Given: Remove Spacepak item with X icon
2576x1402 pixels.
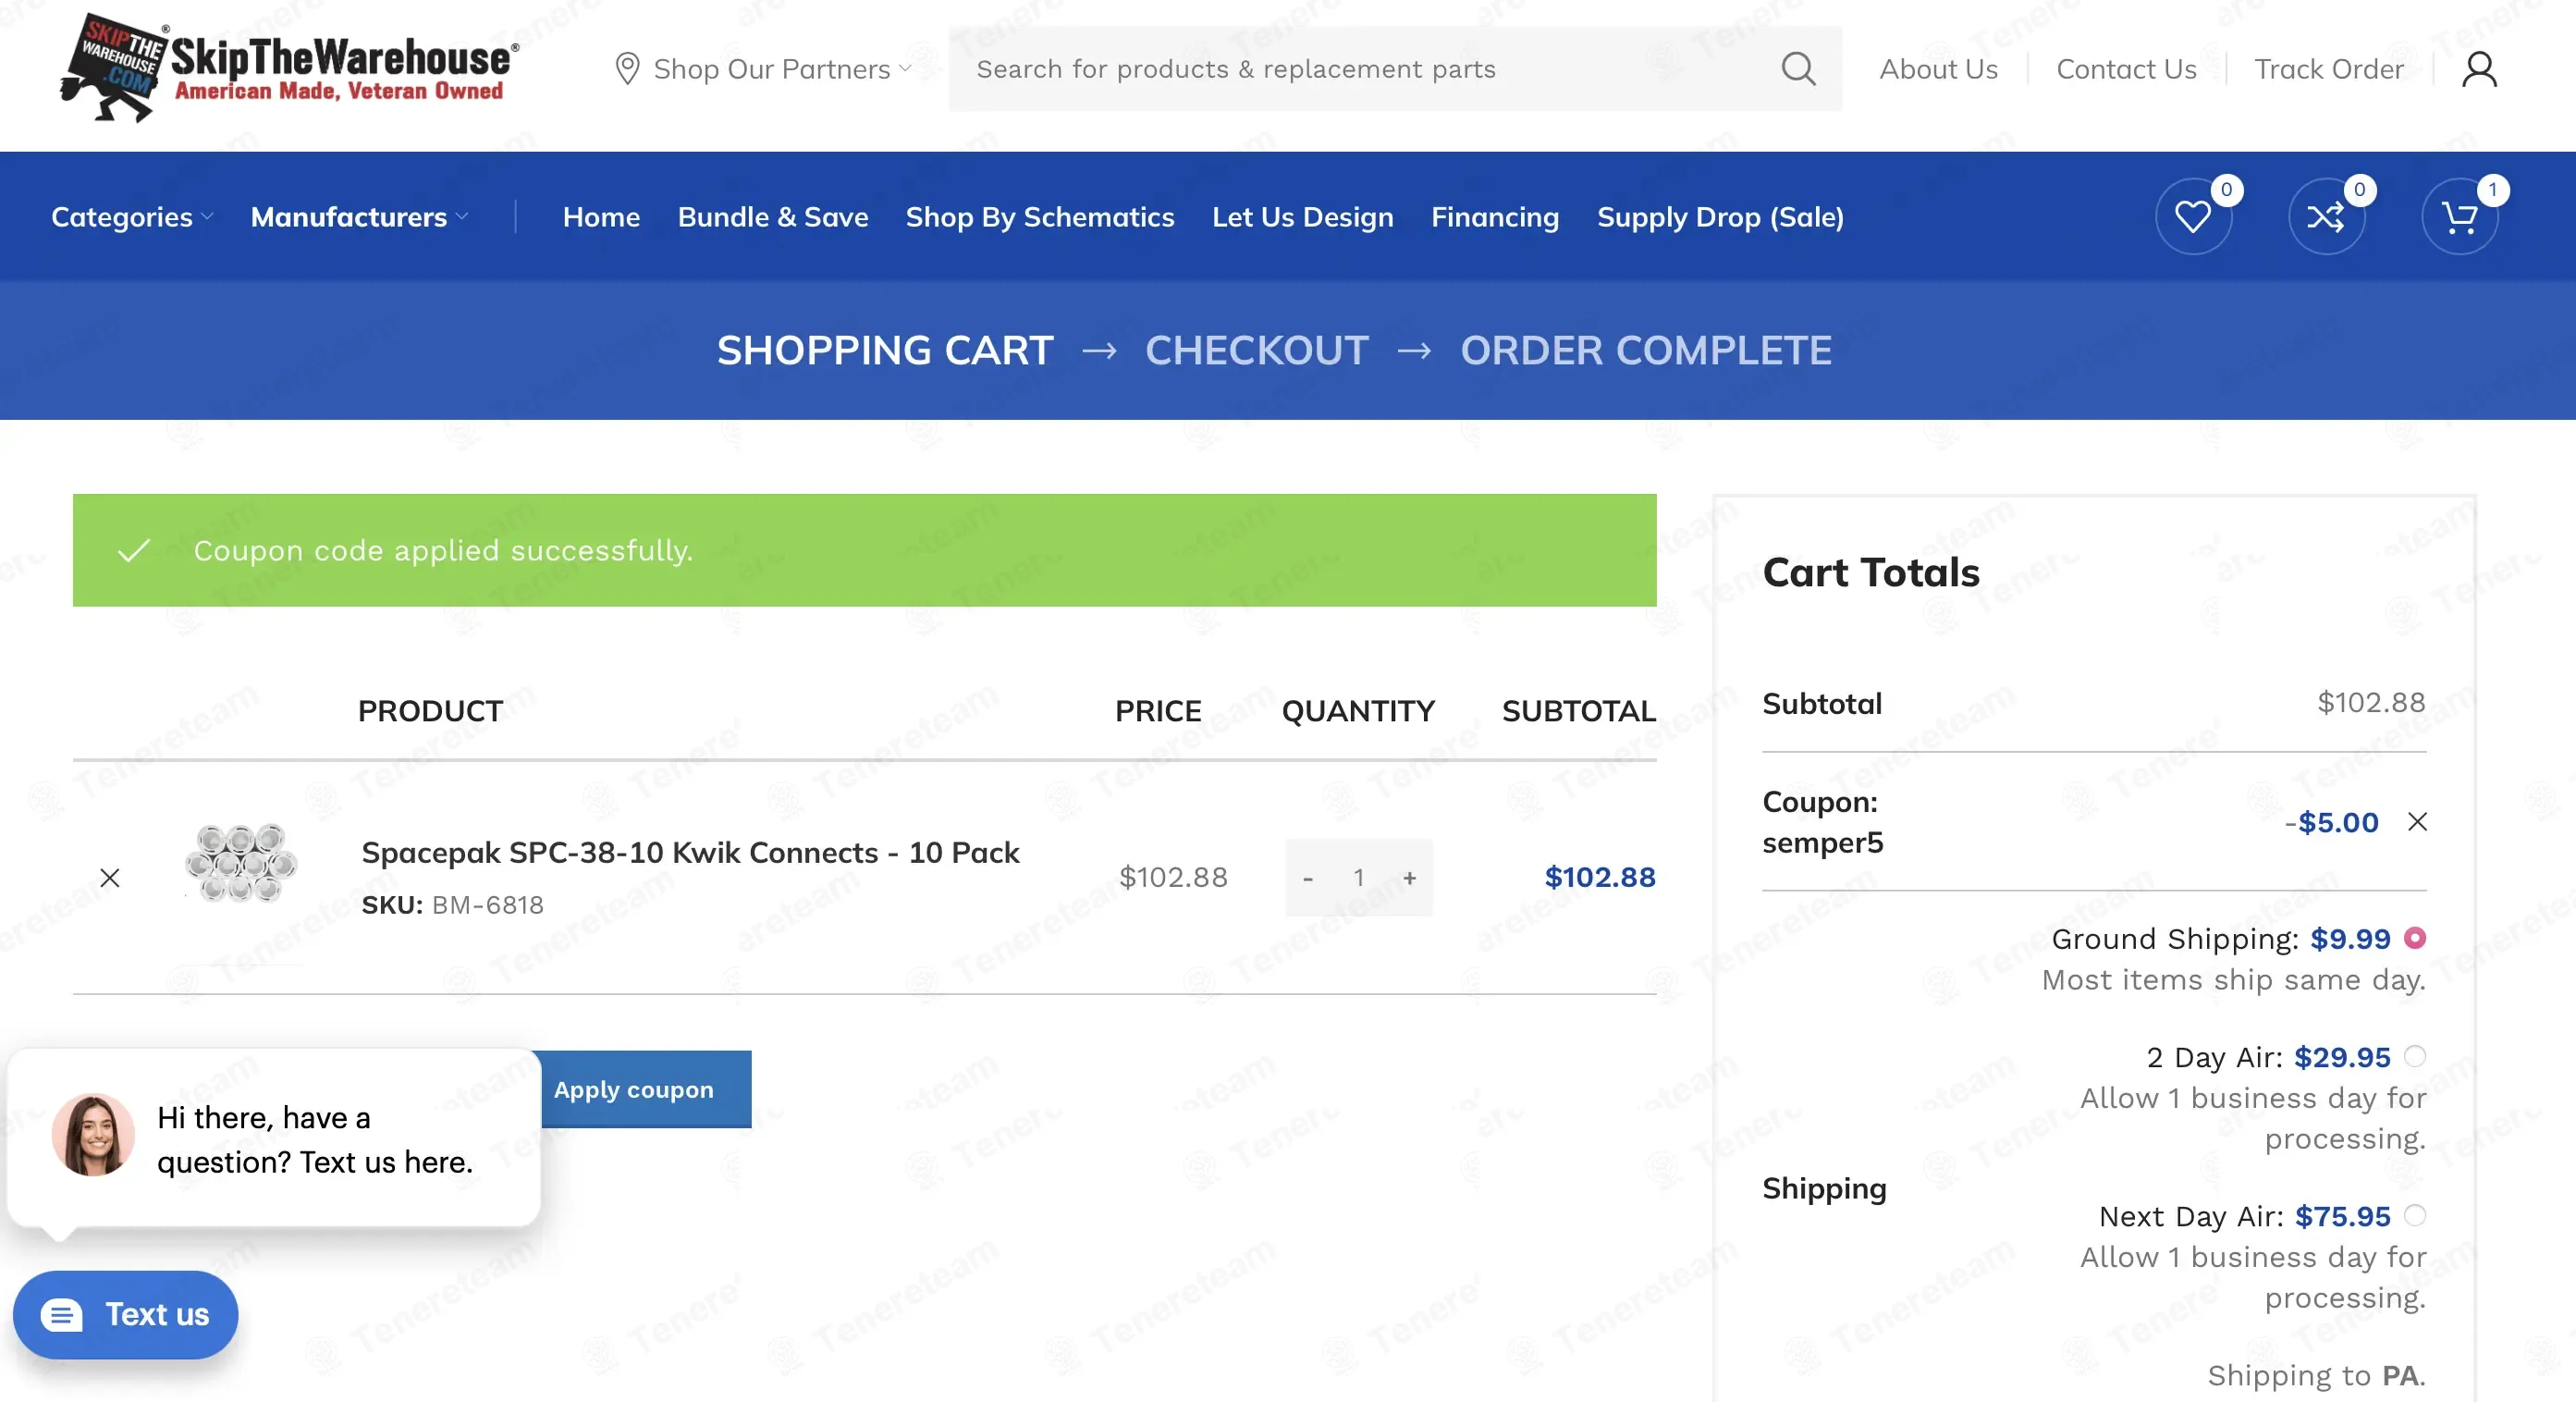Looking at the screenshot, I should pos(110,877).
